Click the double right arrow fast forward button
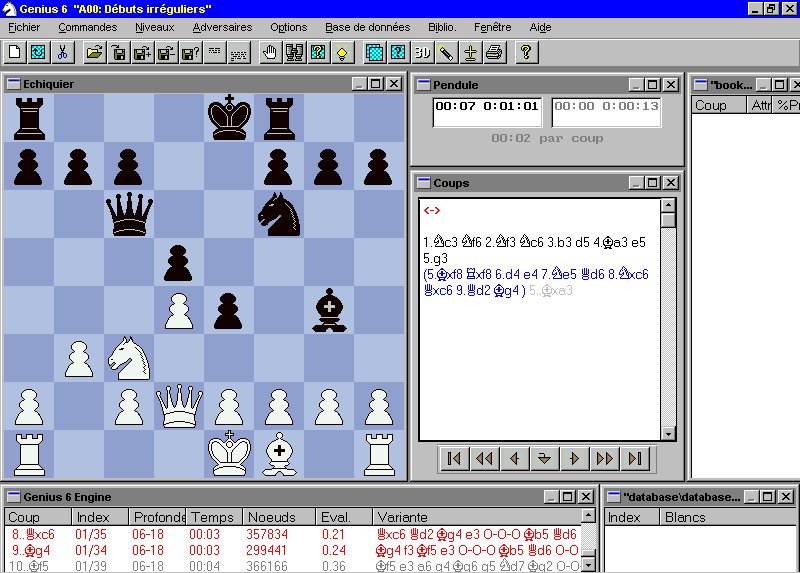 tap(605, 458)
